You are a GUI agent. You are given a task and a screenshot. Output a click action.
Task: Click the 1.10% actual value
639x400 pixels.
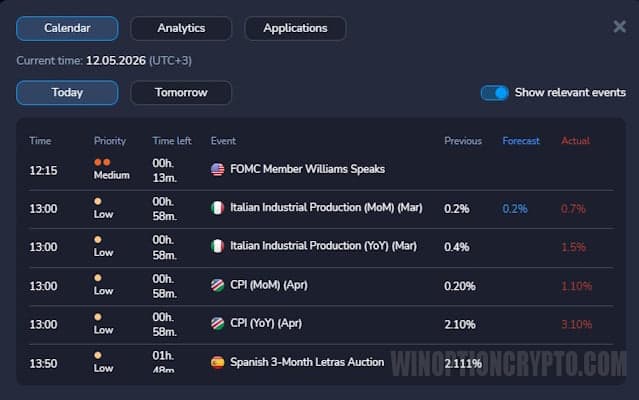[576, 286]
